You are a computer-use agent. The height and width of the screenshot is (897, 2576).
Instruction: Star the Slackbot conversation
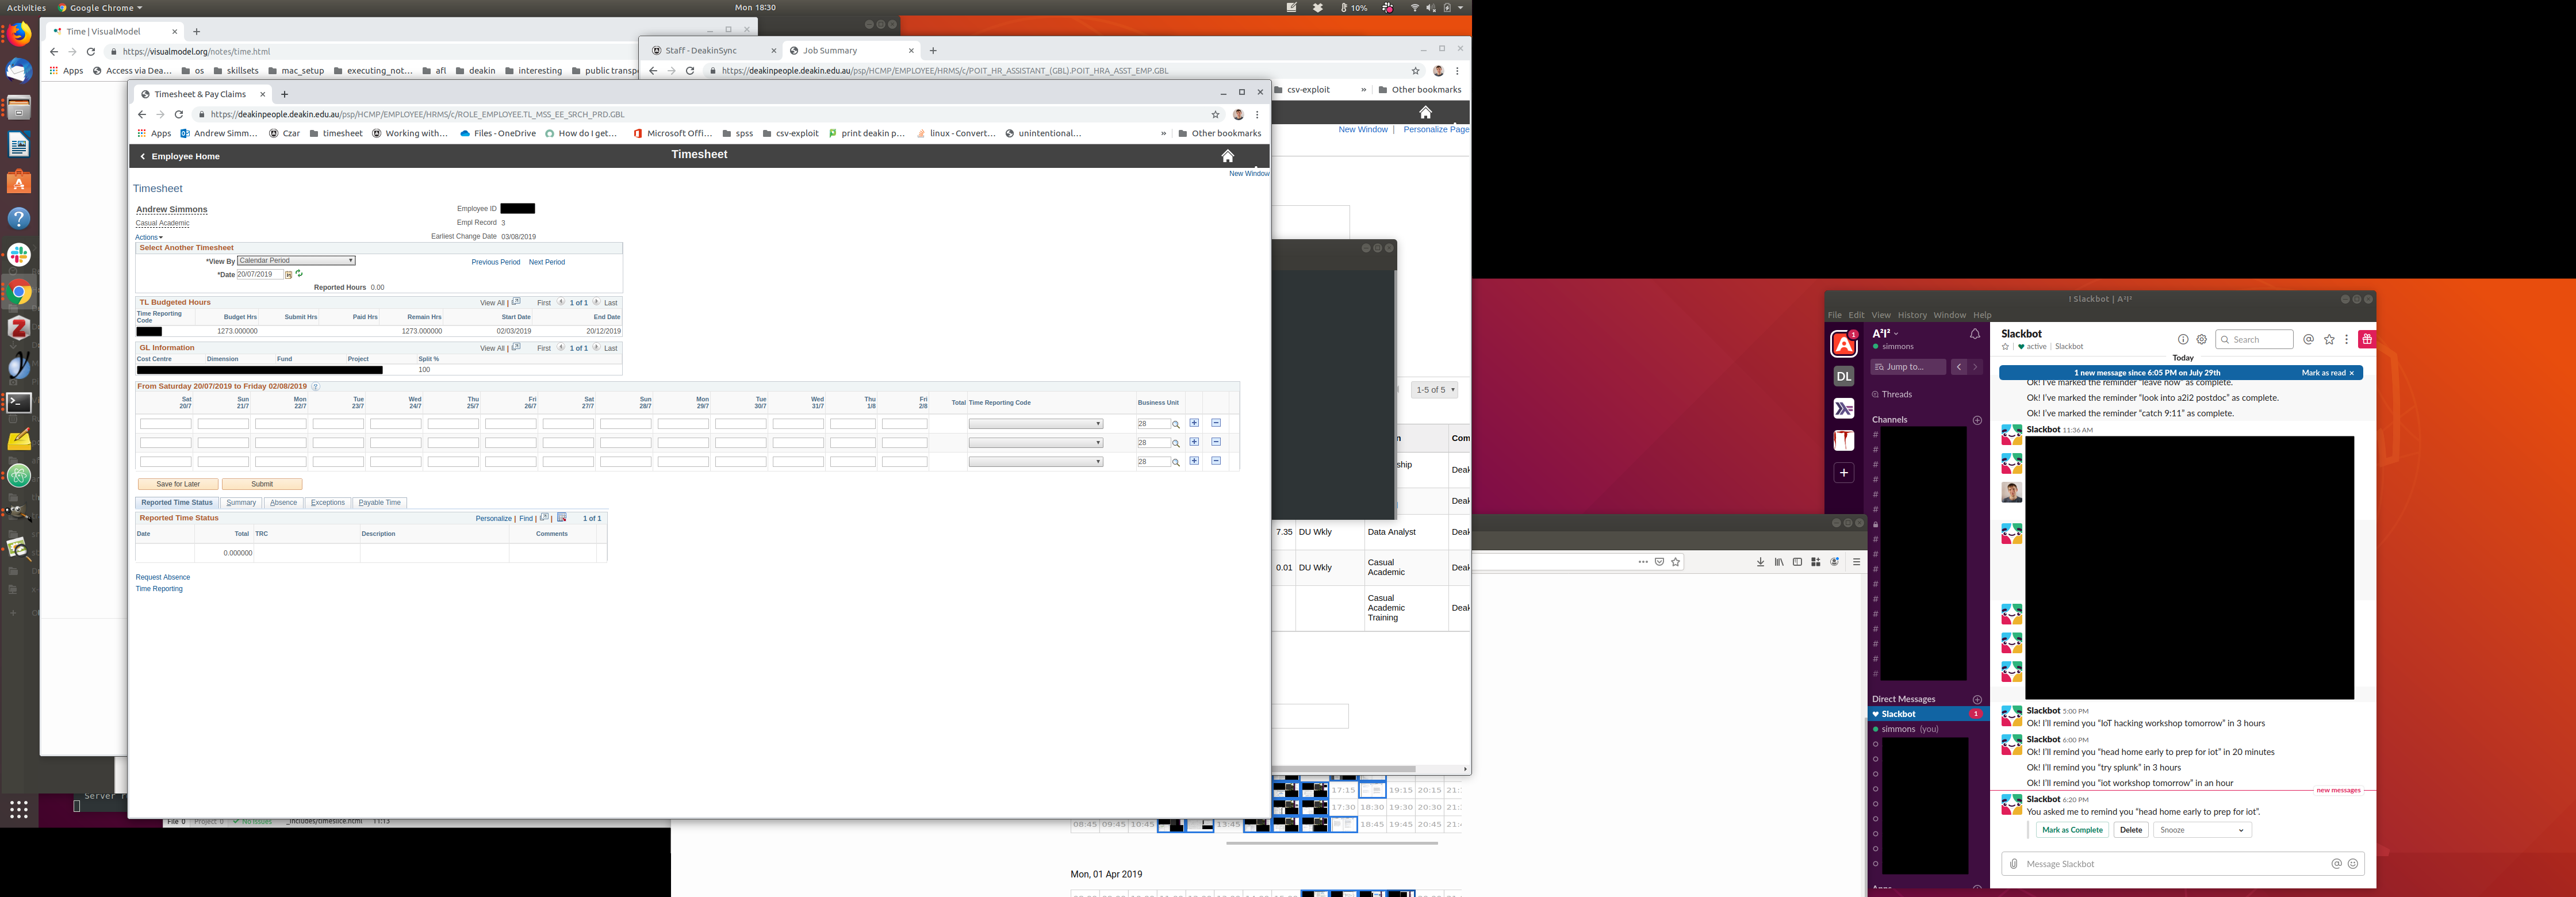(2005, 347)
